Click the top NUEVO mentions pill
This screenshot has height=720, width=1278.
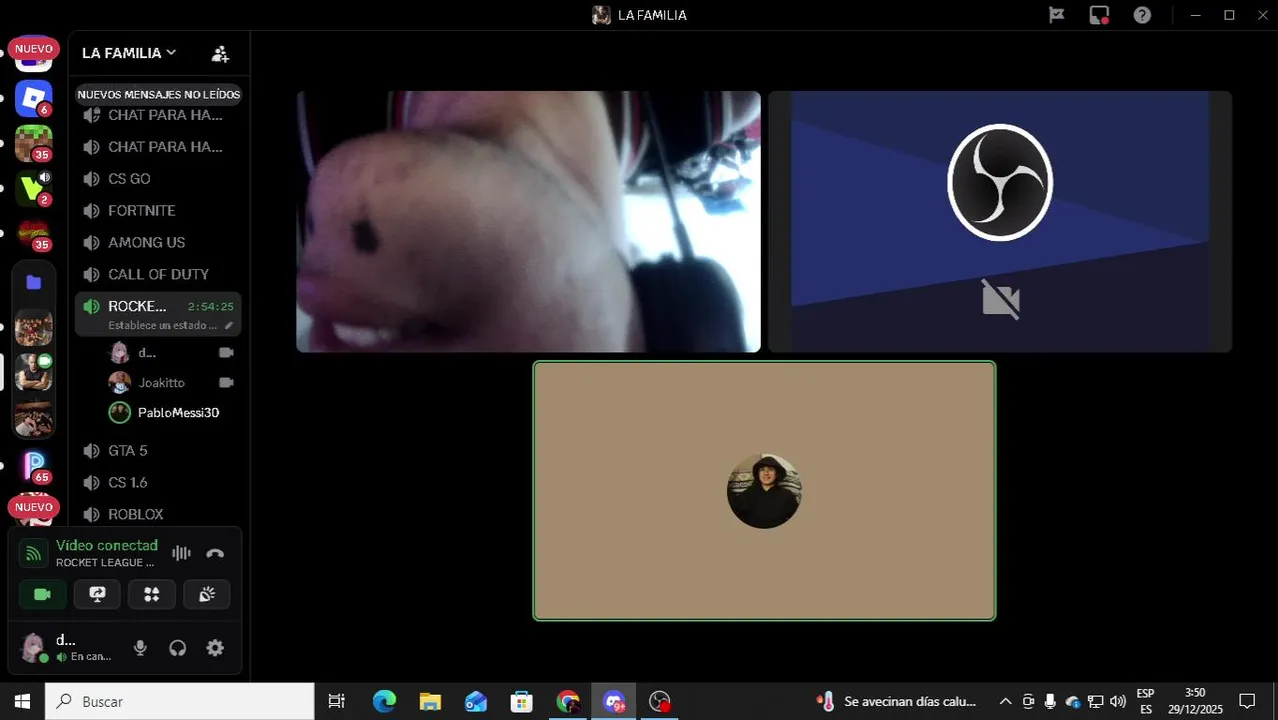[x=33, y=48]
